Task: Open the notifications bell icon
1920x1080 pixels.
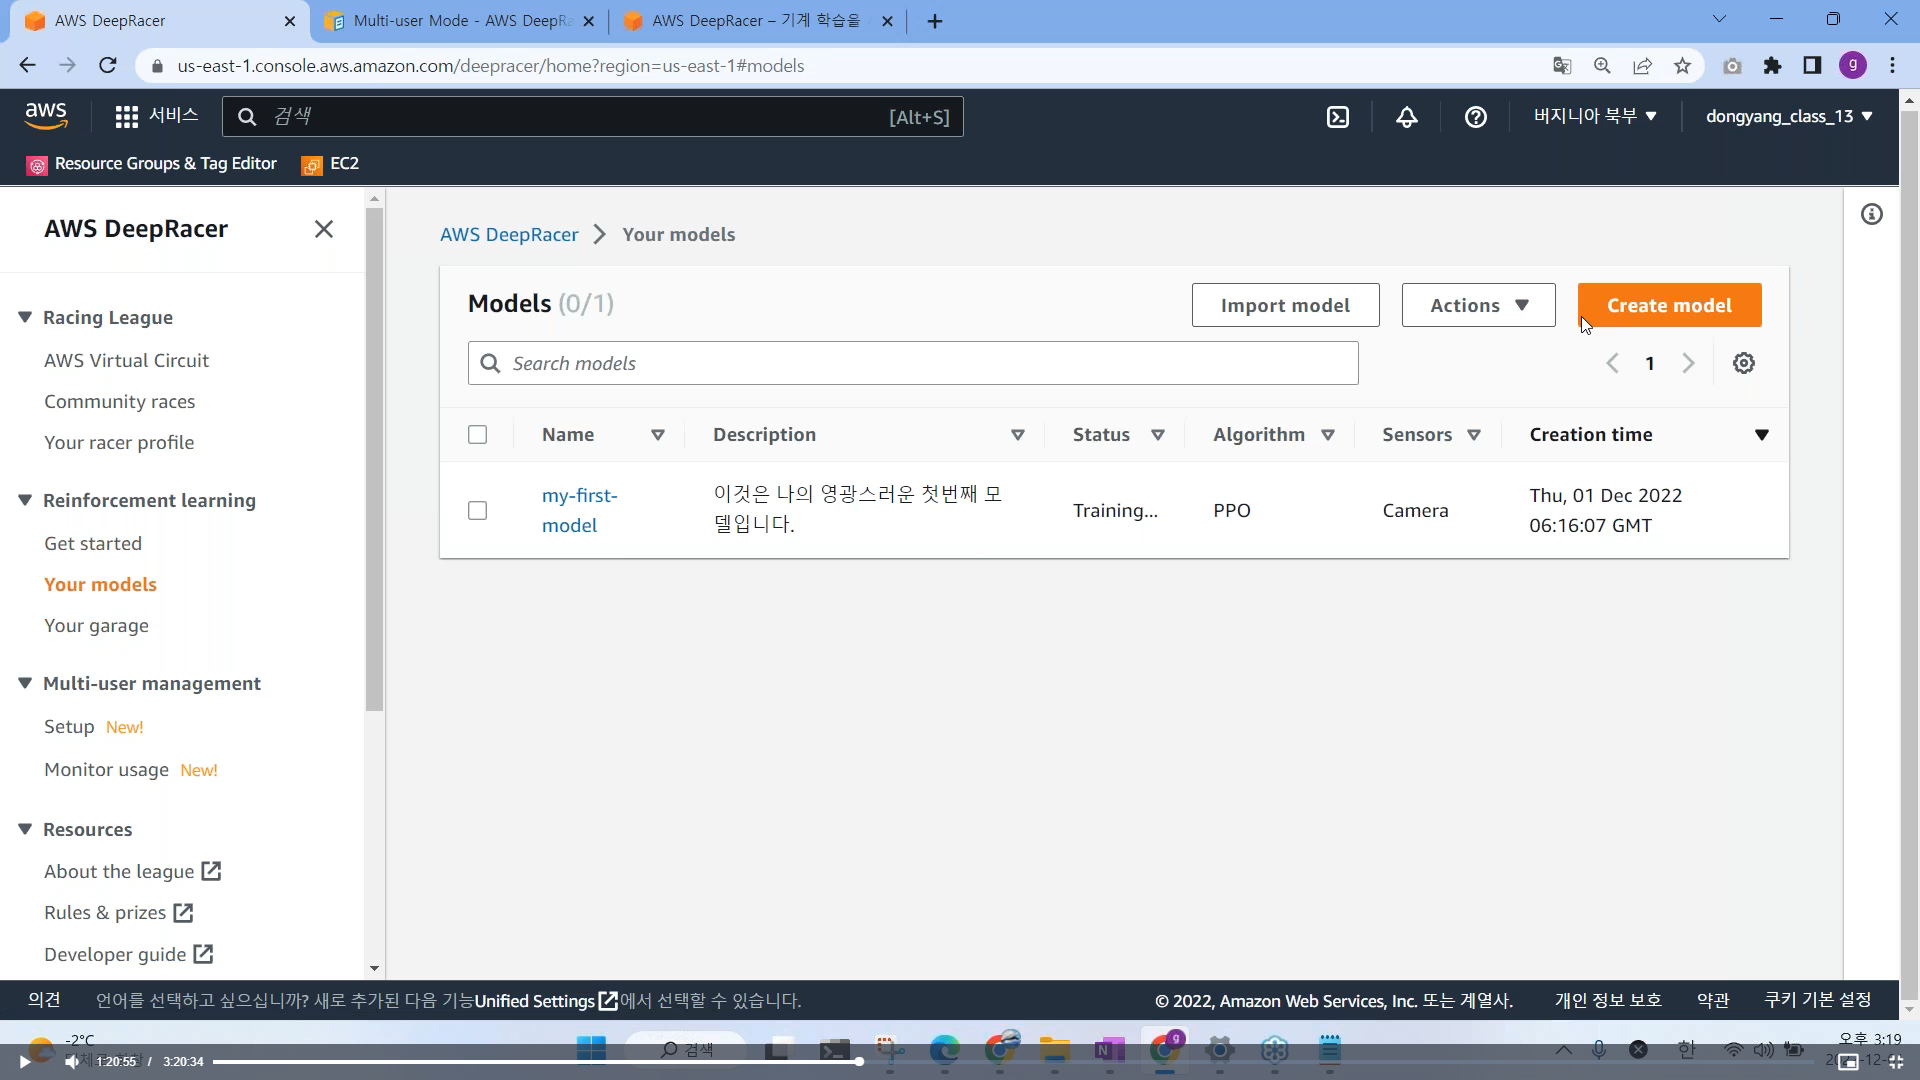Action: tap(1406, 117)
